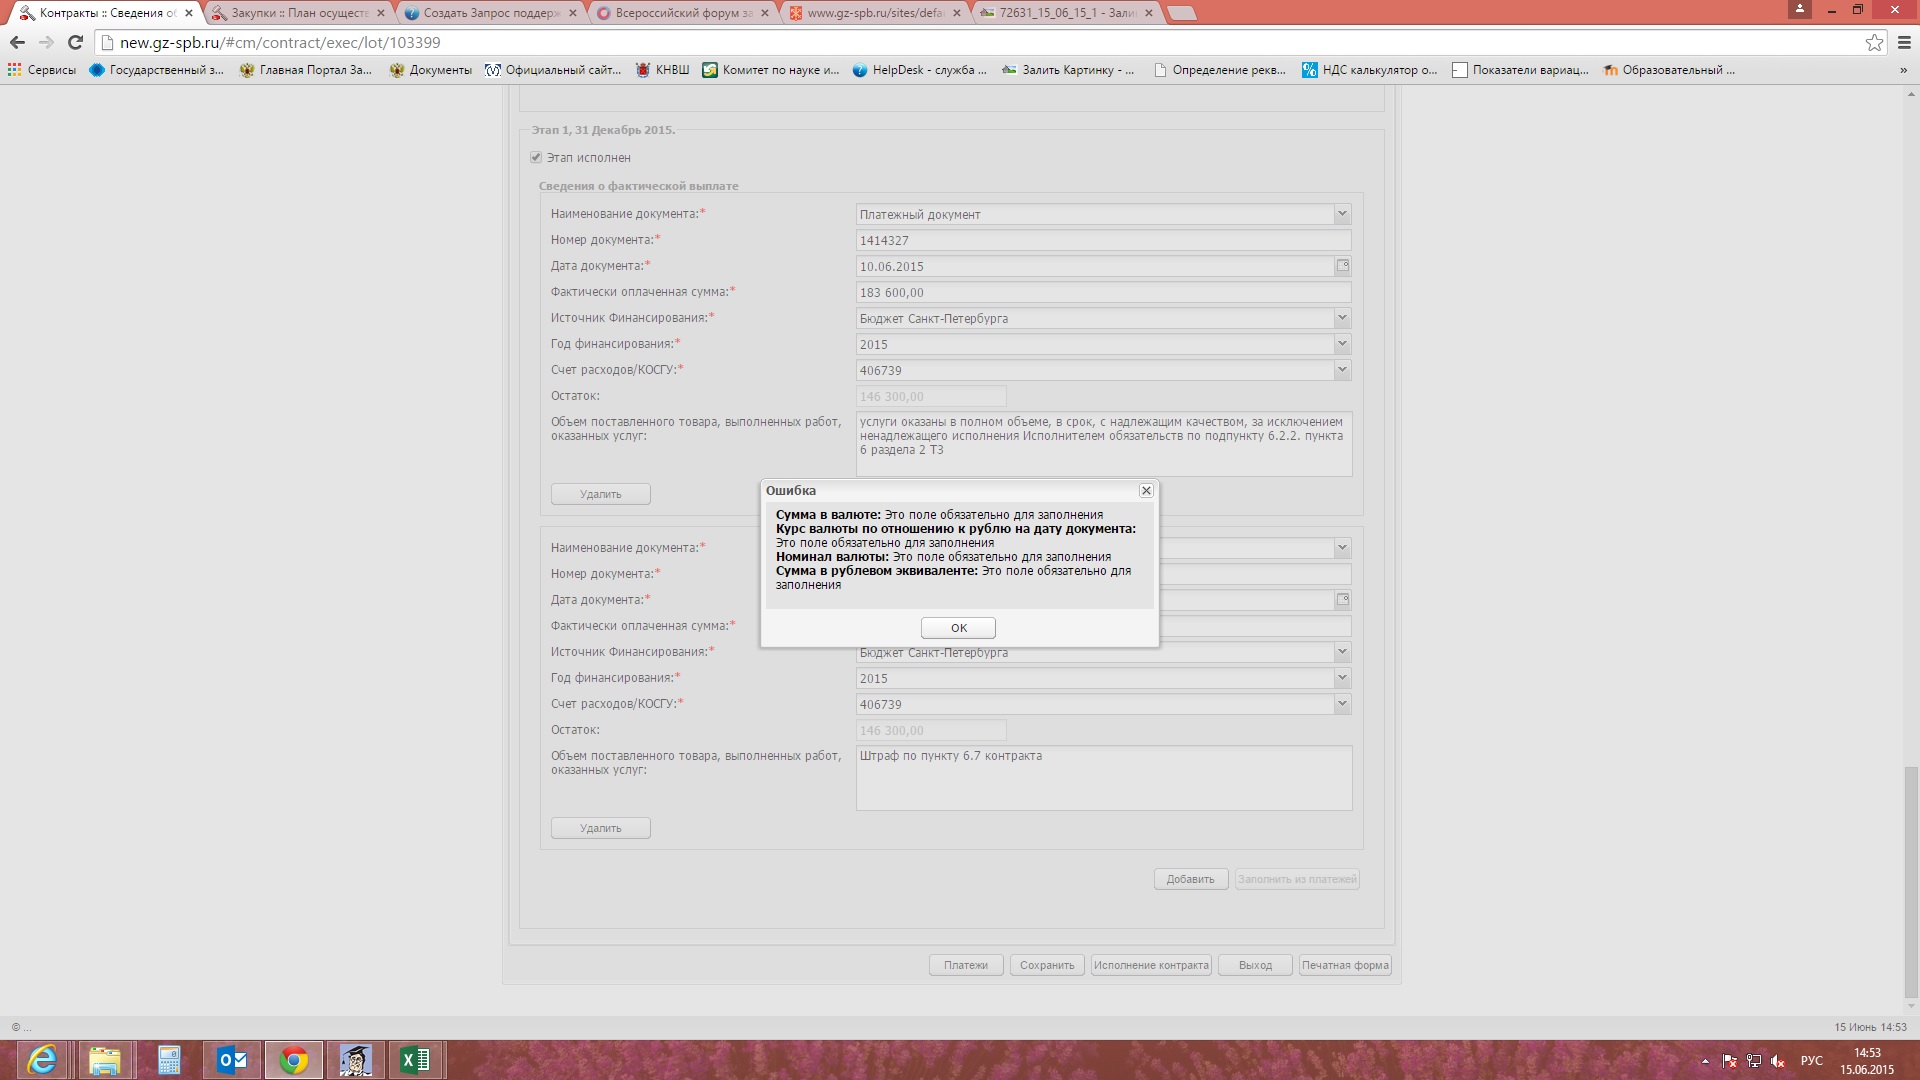The height and width of the screenshot is (1080, 1920).
Task: Click the Исполнение контракта button
Action: click(x=1151, y=965)
